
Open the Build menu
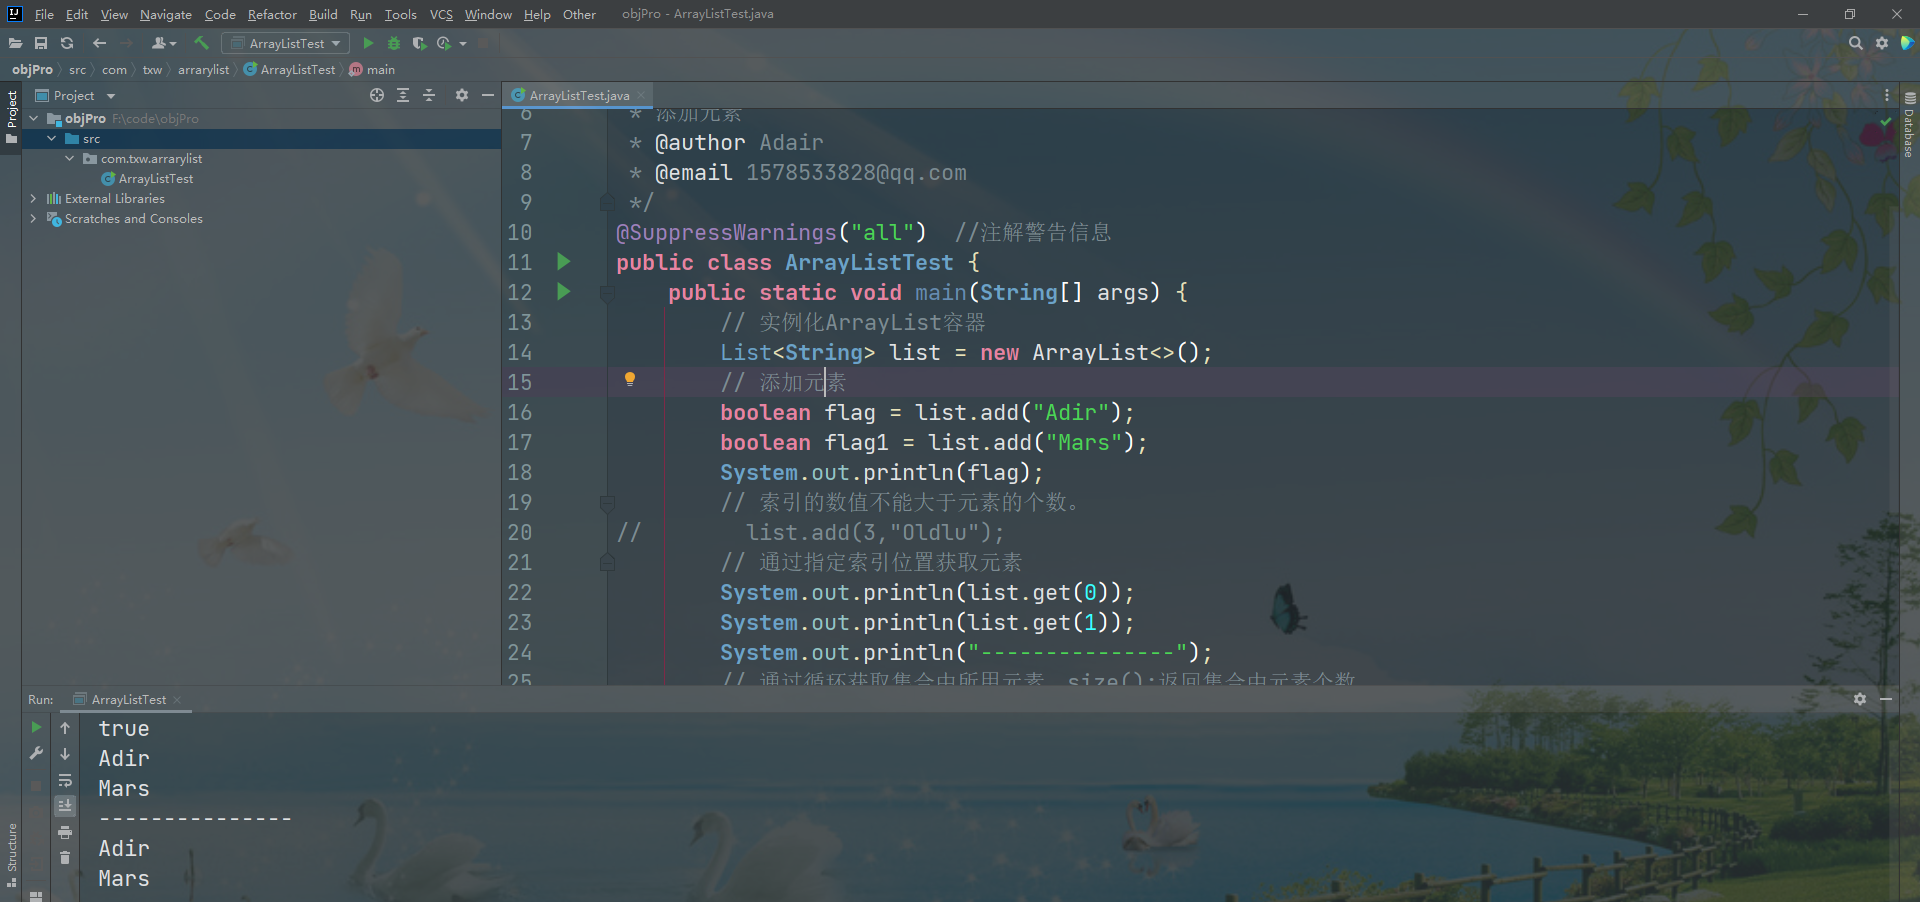click(323, 14)
